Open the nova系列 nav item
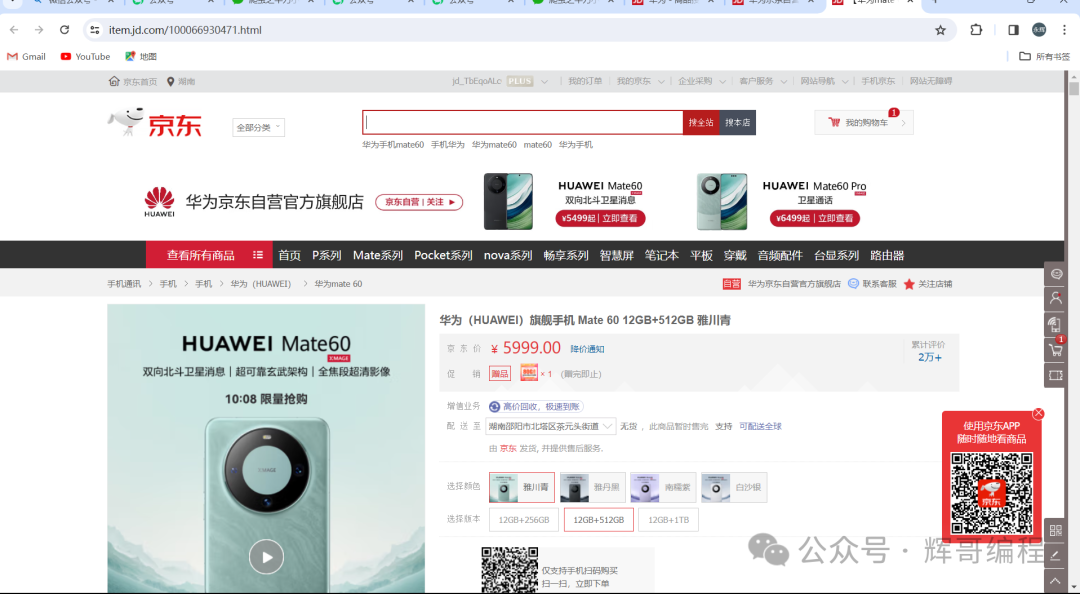1080x594 pixels. (x=508, y=255)
